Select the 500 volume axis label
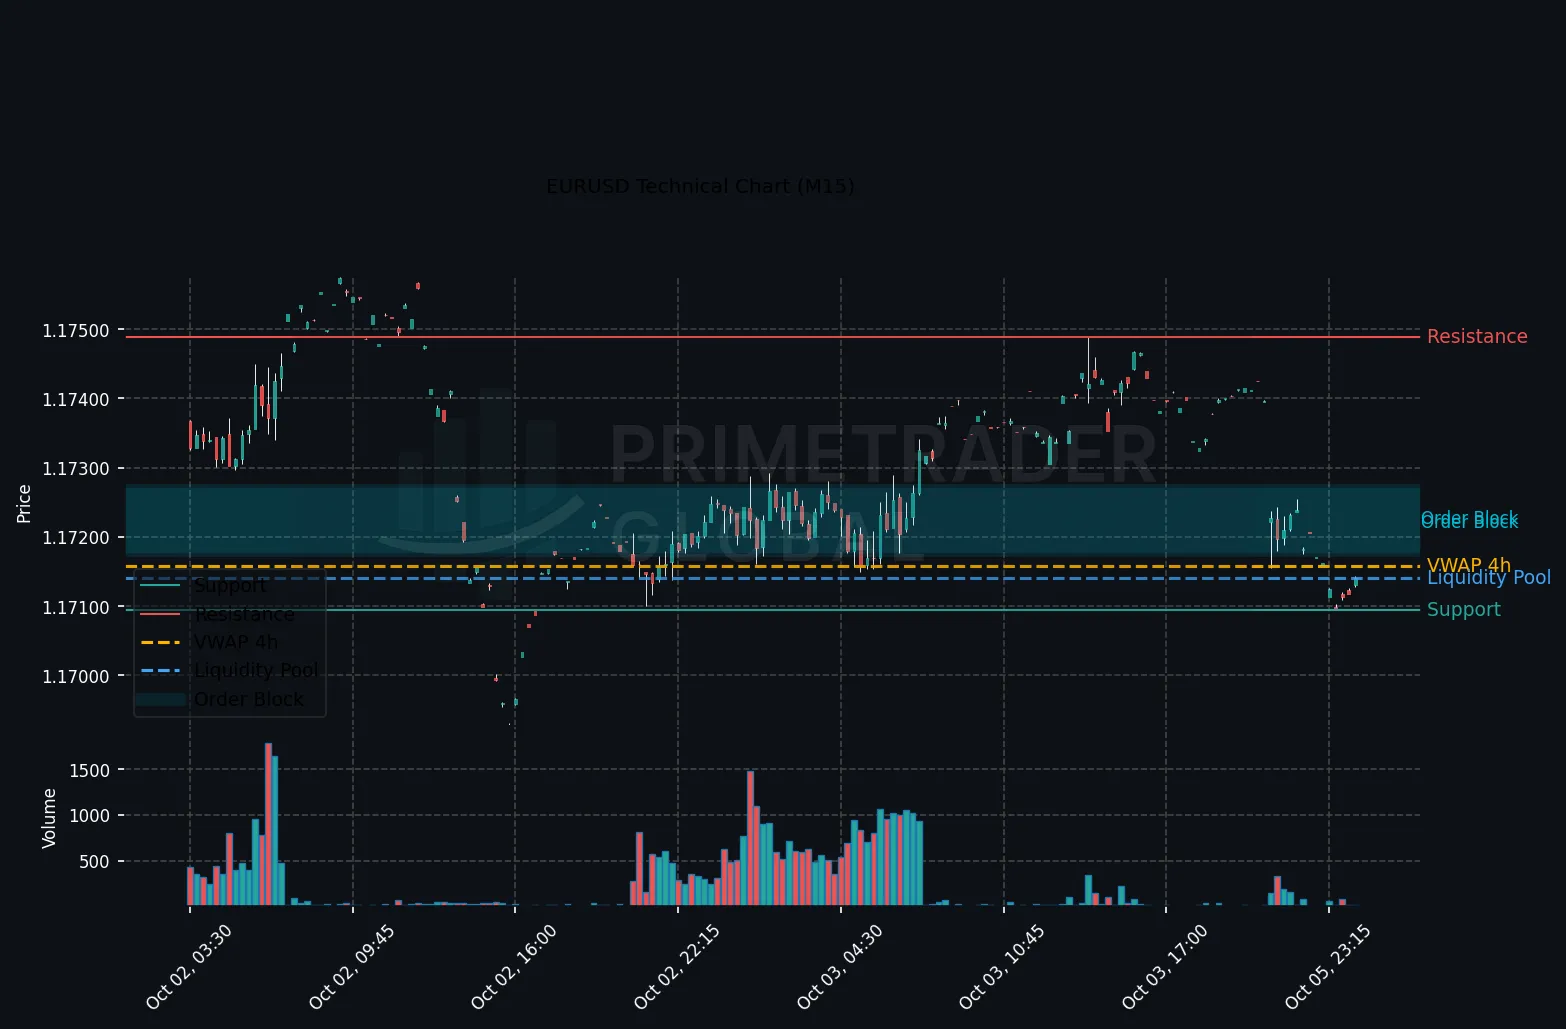Screen dimensions: 1566x1029 point(95,862)
